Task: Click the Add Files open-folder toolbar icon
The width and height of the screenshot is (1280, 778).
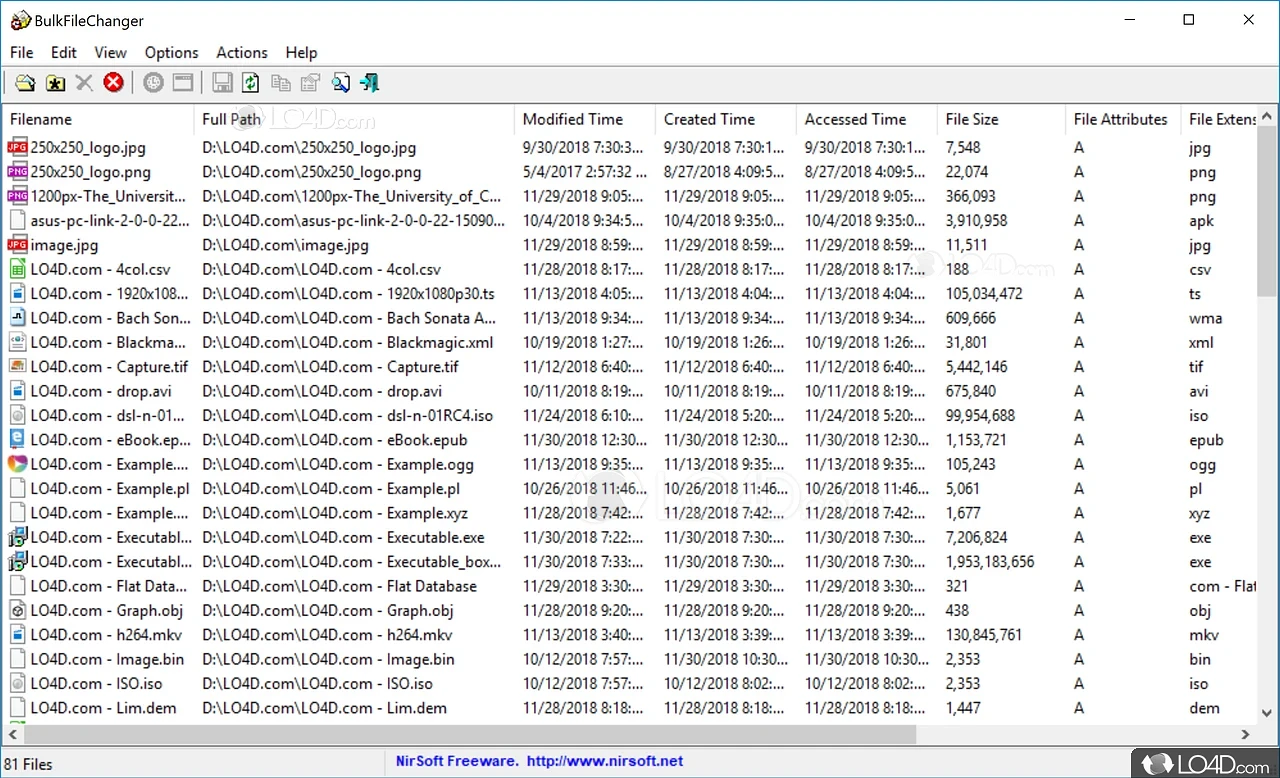Action: (x=24, y=83)
